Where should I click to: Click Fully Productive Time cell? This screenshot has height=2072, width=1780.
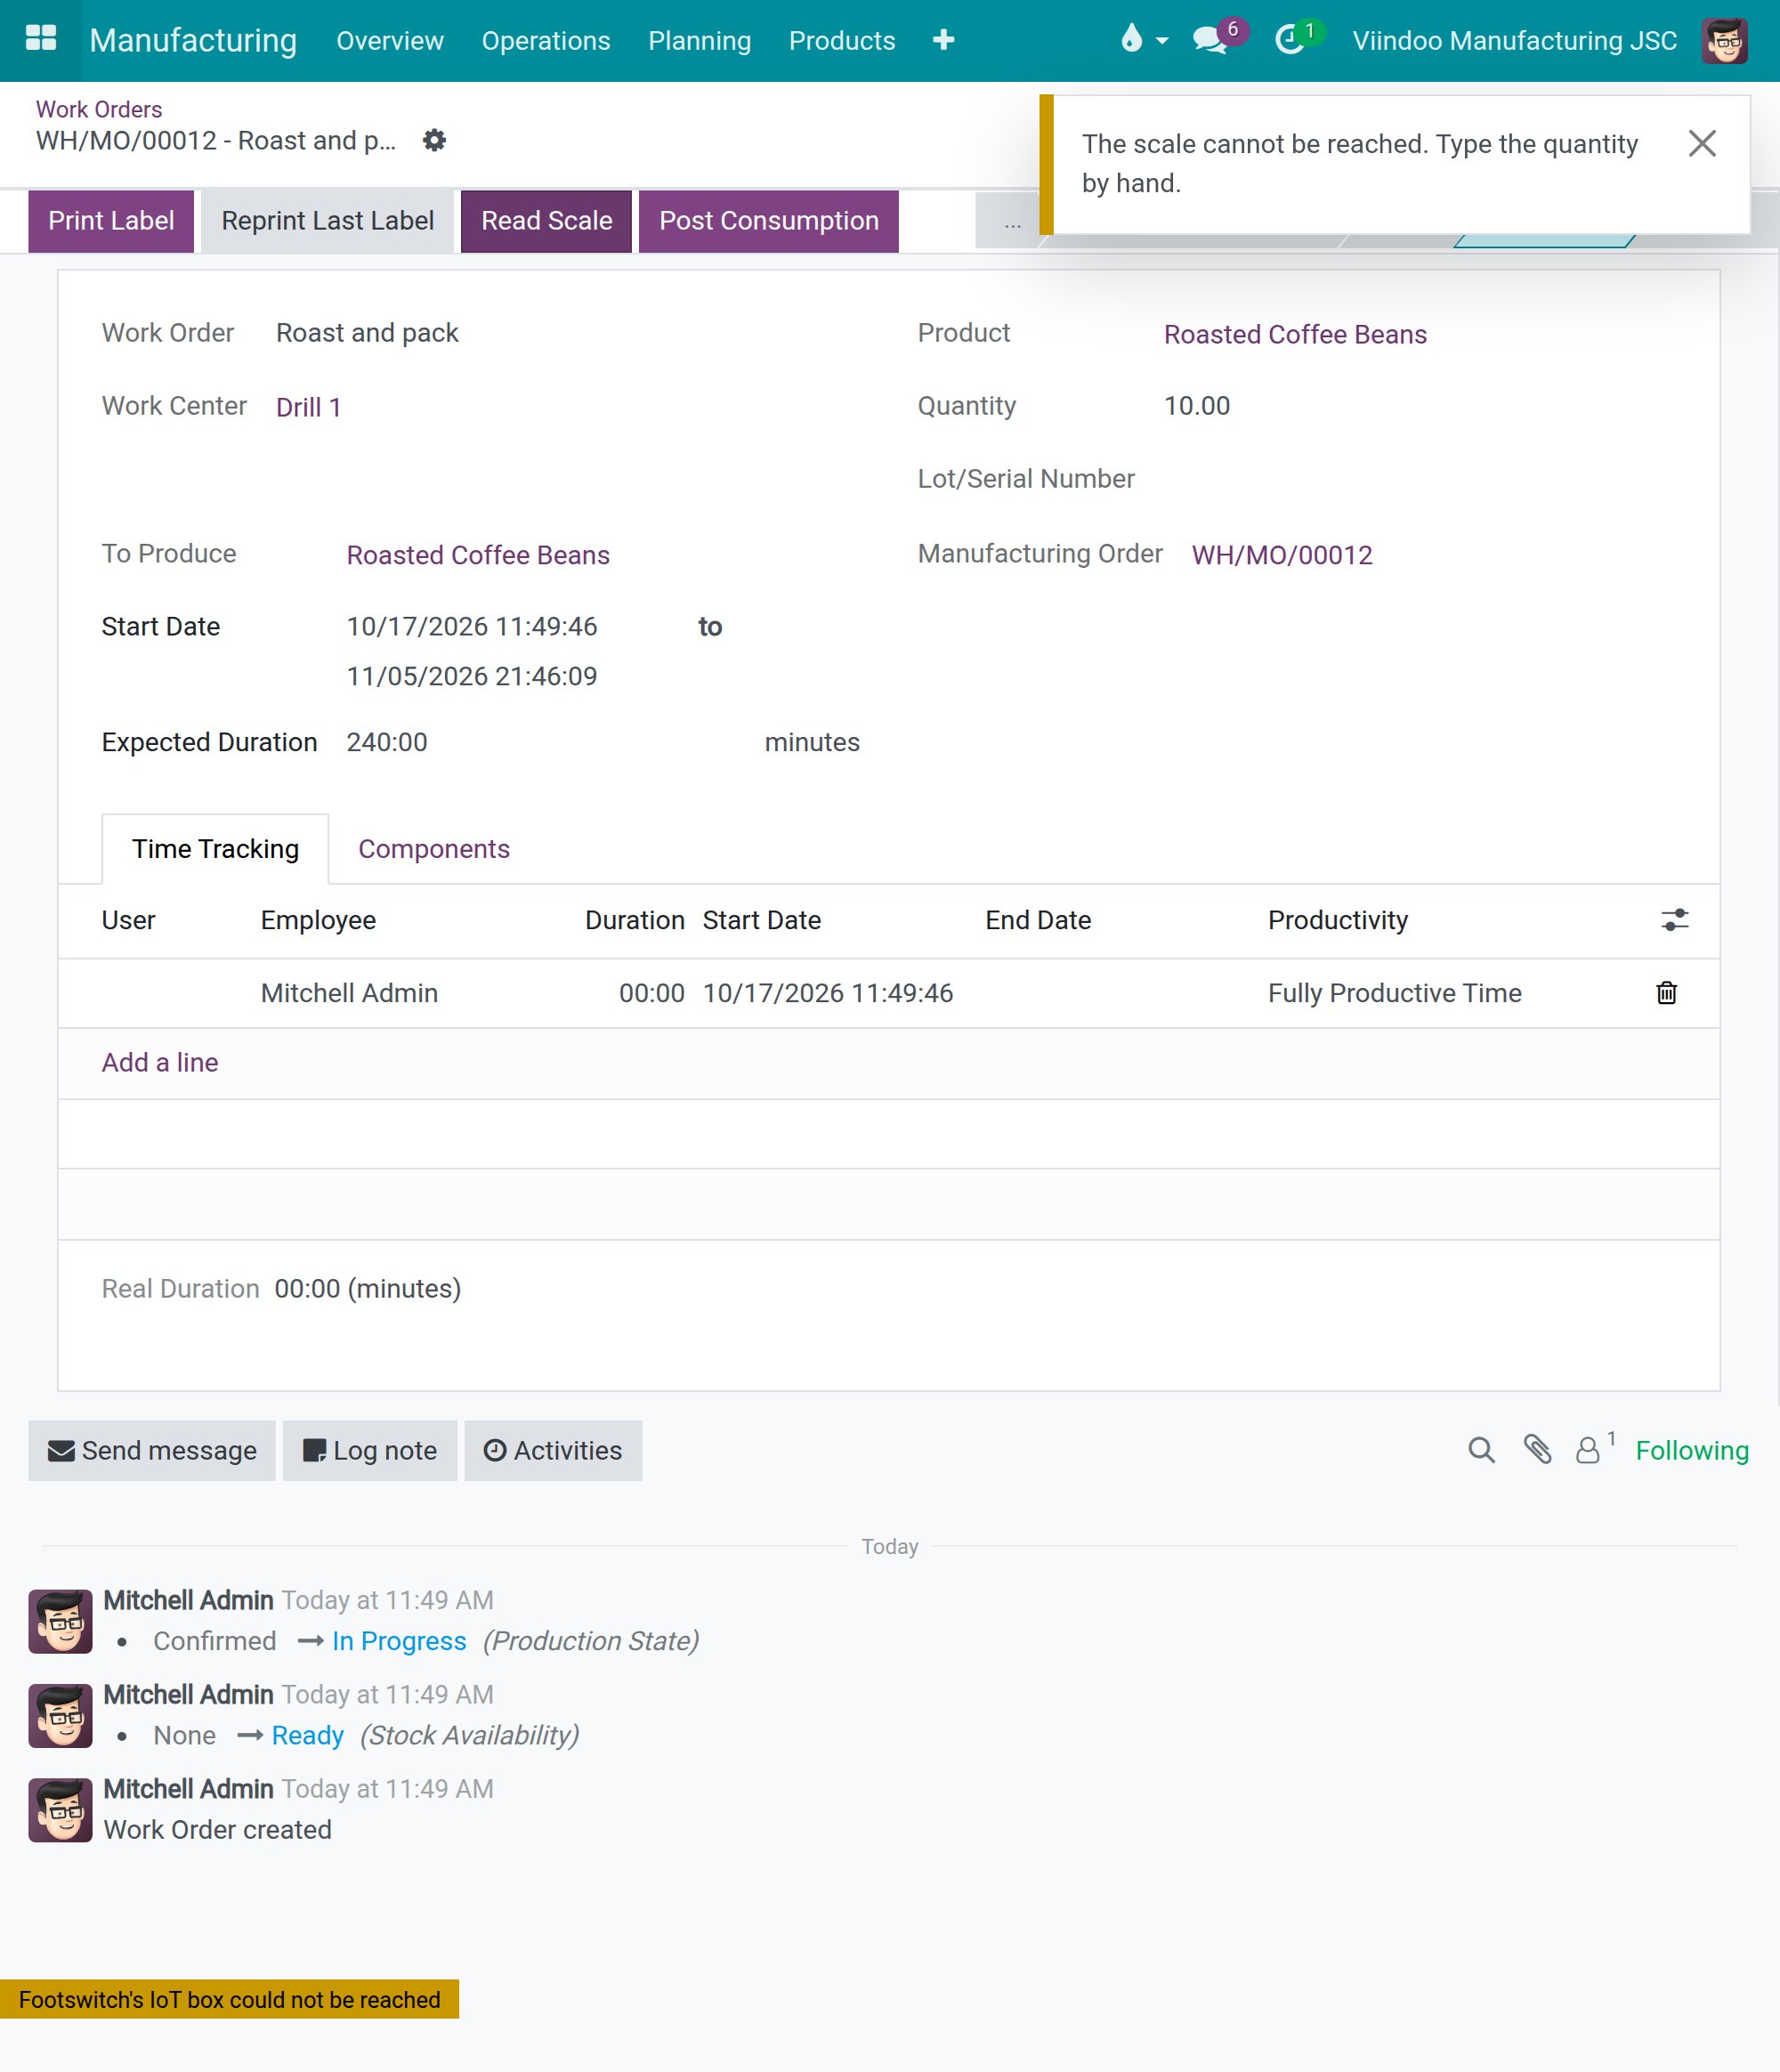click(x=1394, y=993)
